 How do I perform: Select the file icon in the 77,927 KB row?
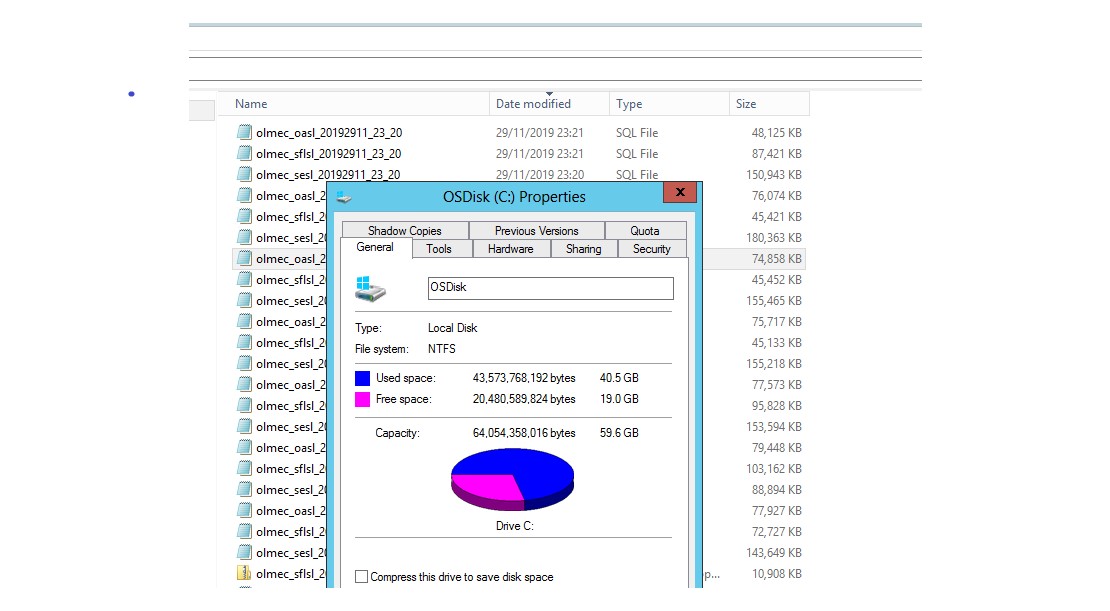(244, 510)
